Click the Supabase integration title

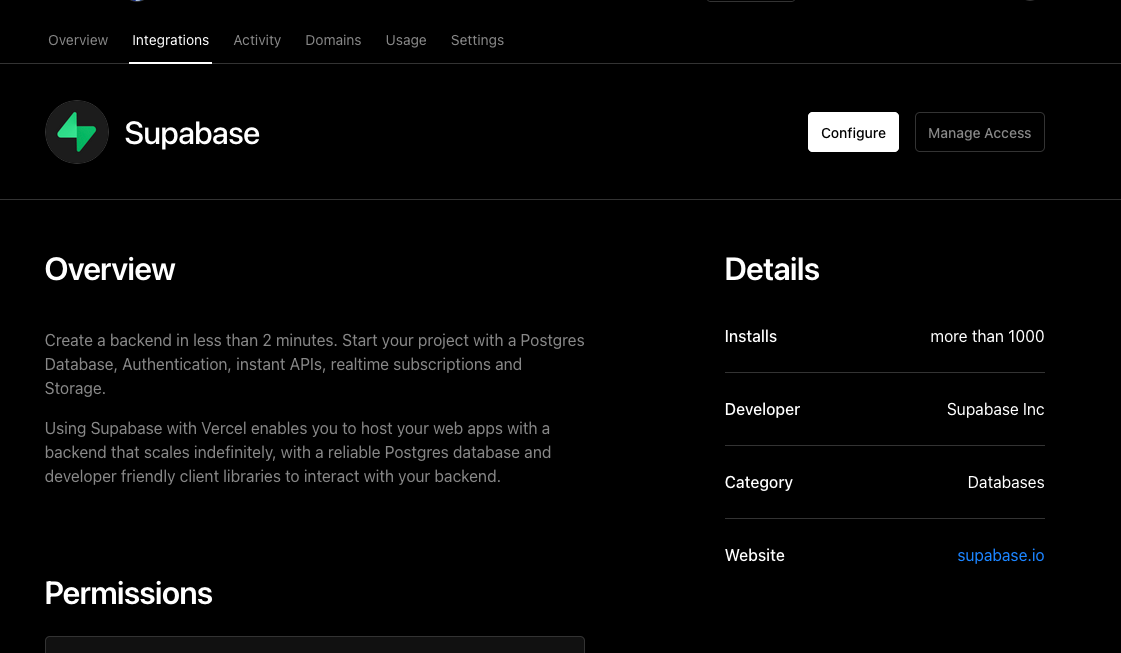pos(192,133)
